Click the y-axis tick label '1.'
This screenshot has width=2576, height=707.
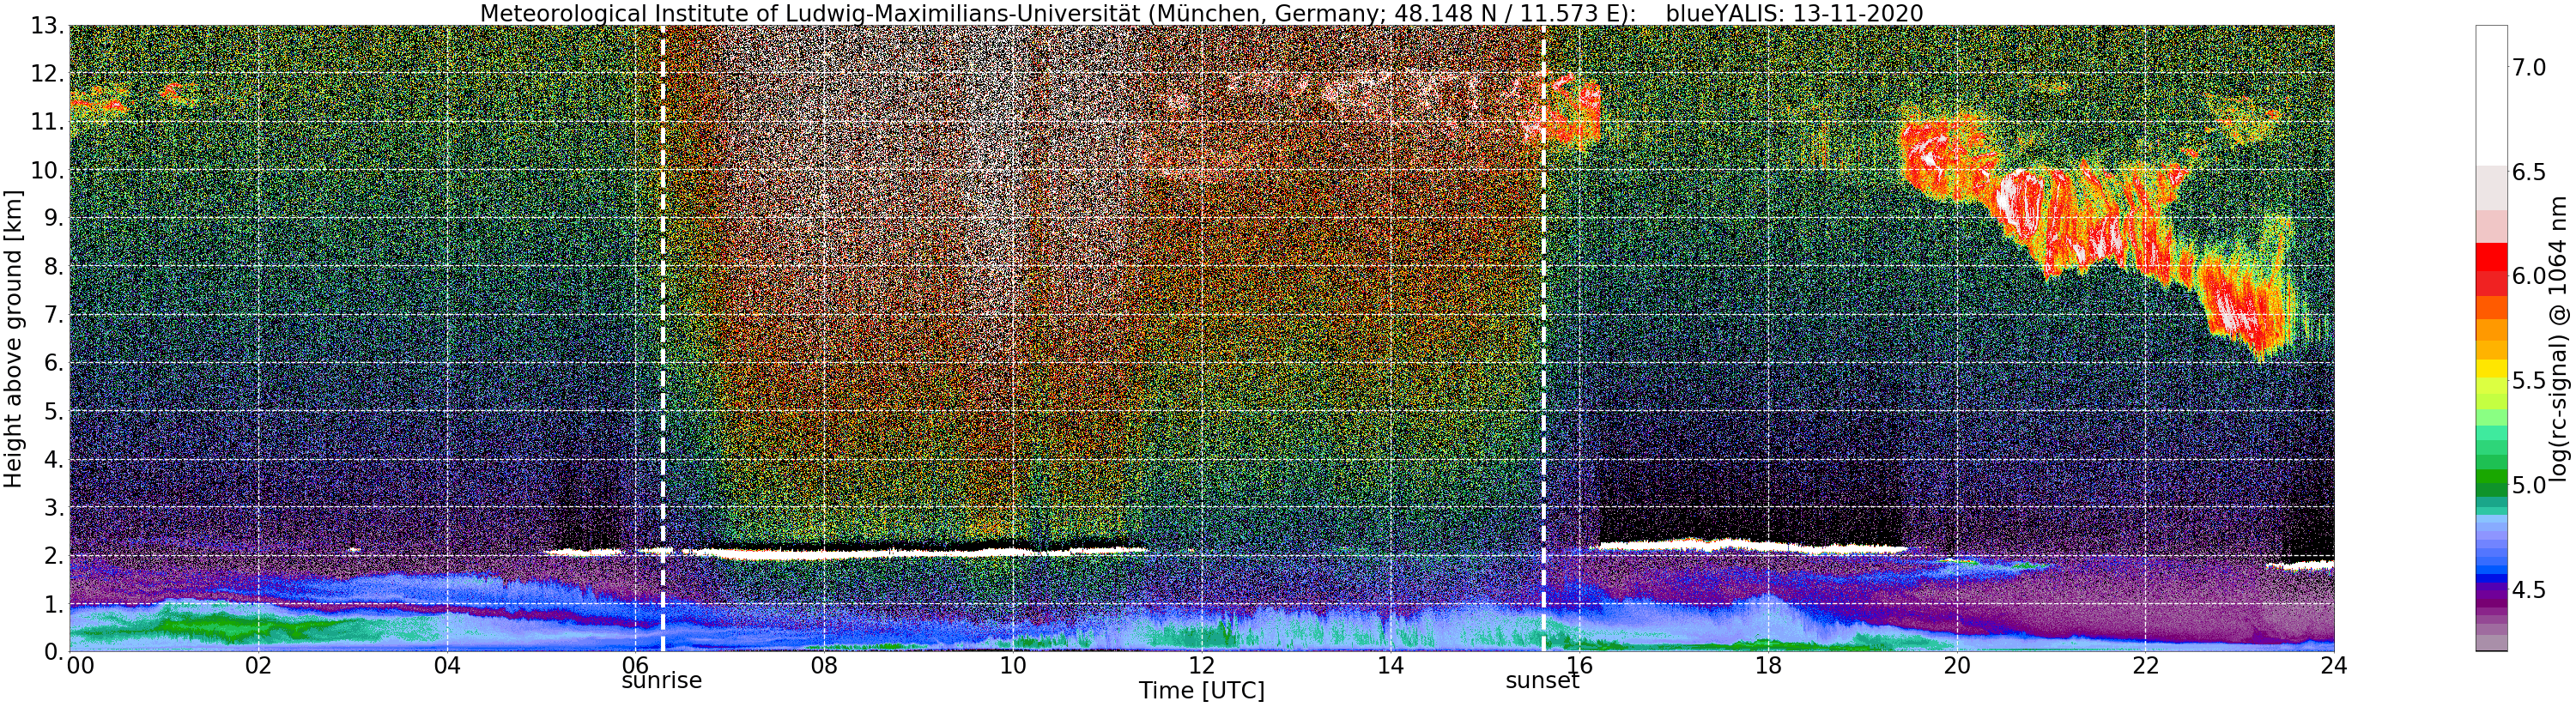click(53, 604)
